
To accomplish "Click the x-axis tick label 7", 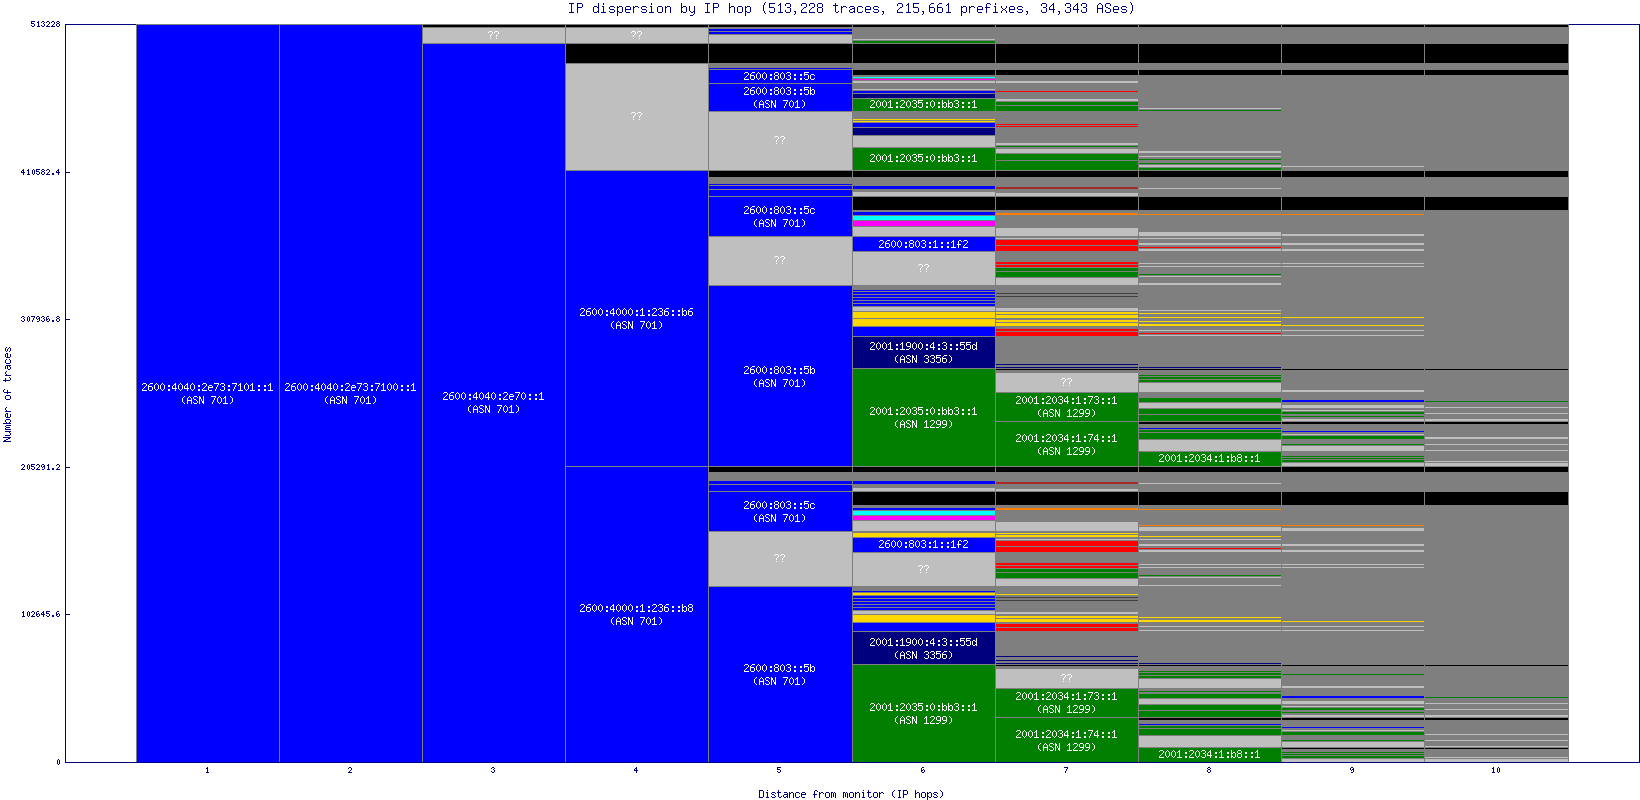I will (x=1066, y=770).
